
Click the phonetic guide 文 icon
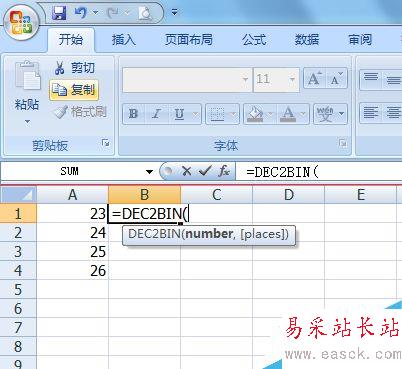pyautogui.click(x=325, y=114)
